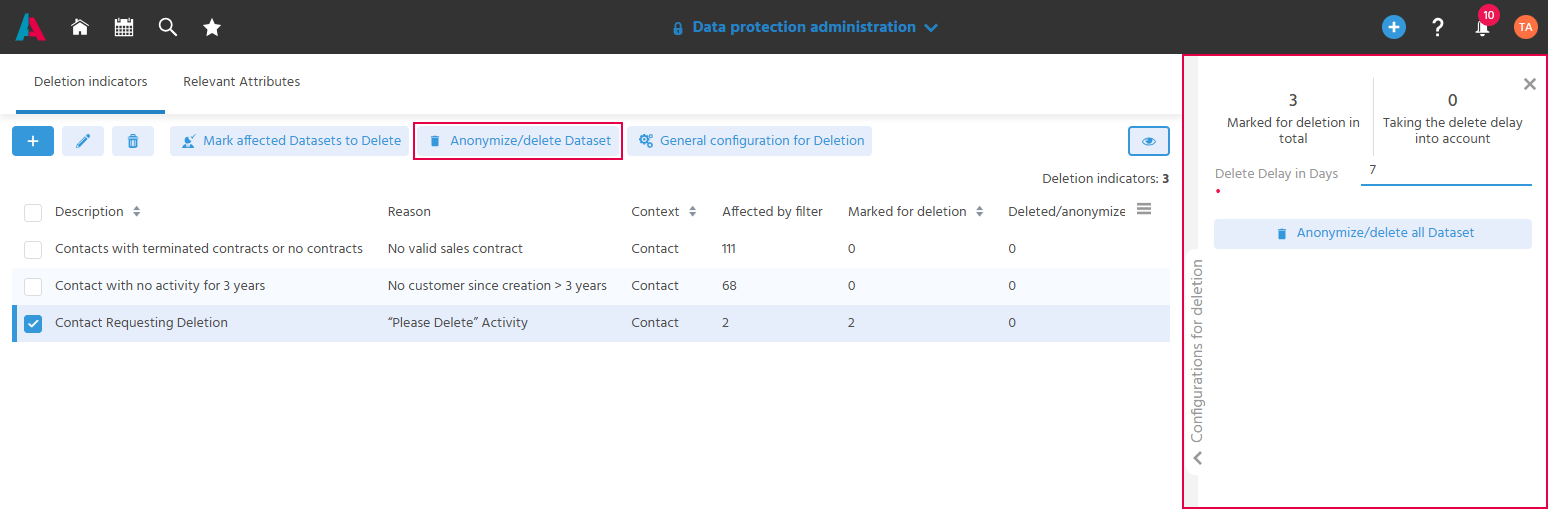Toggle the eye preview panel button
1548x509 pixels.
(x=1149, y=141)
